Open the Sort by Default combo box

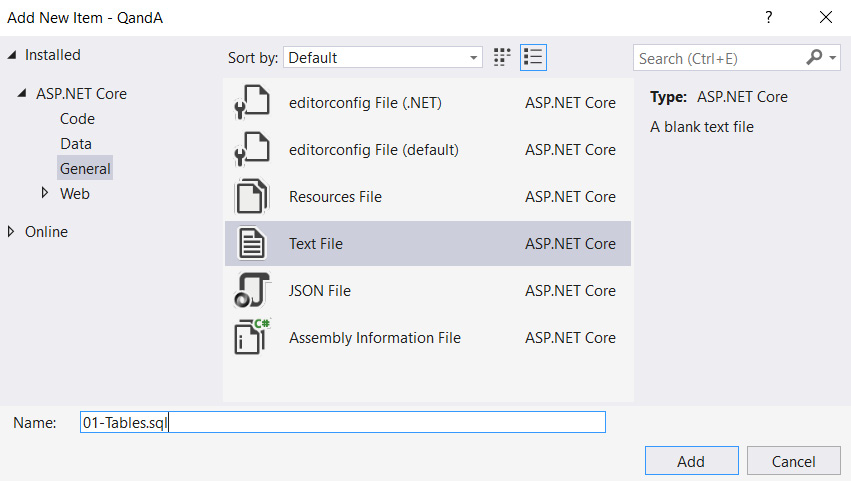(x=383, y=58)
